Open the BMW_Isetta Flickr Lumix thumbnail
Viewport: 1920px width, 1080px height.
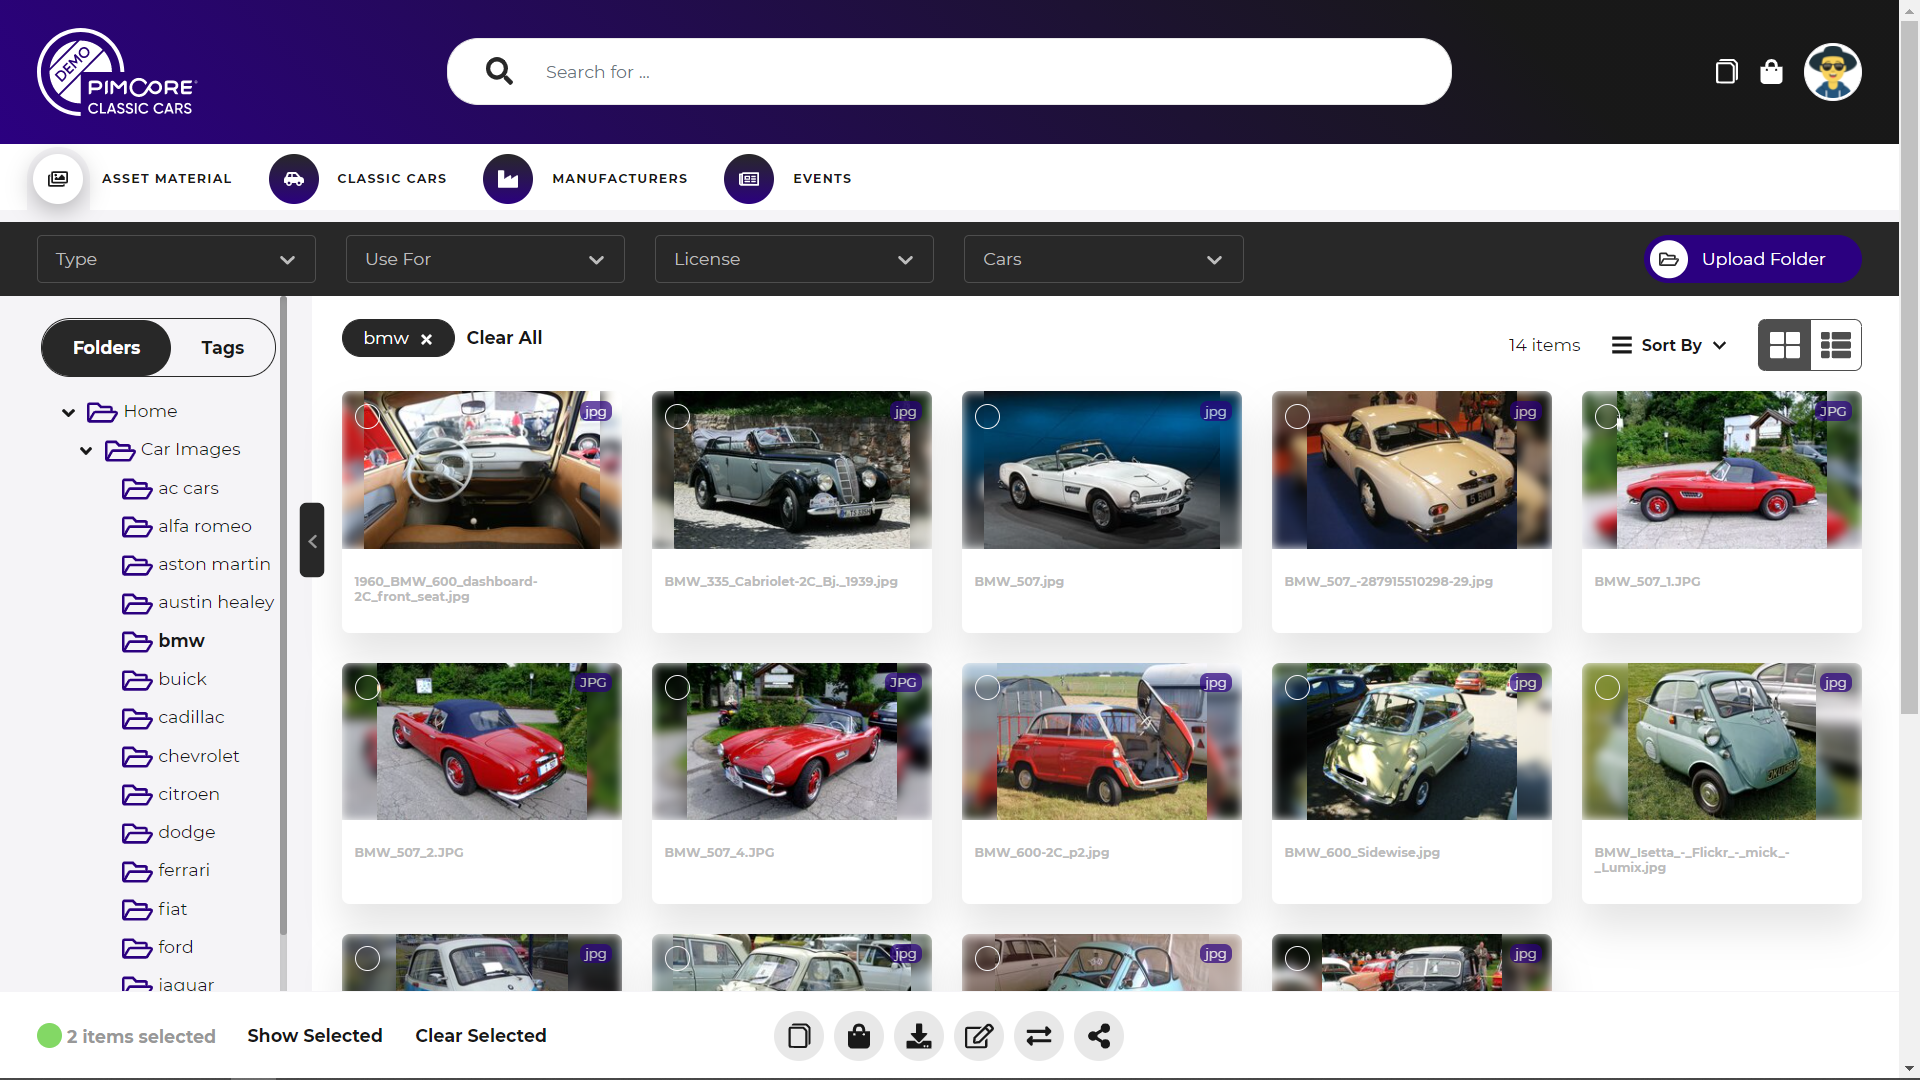point(1722,742)
